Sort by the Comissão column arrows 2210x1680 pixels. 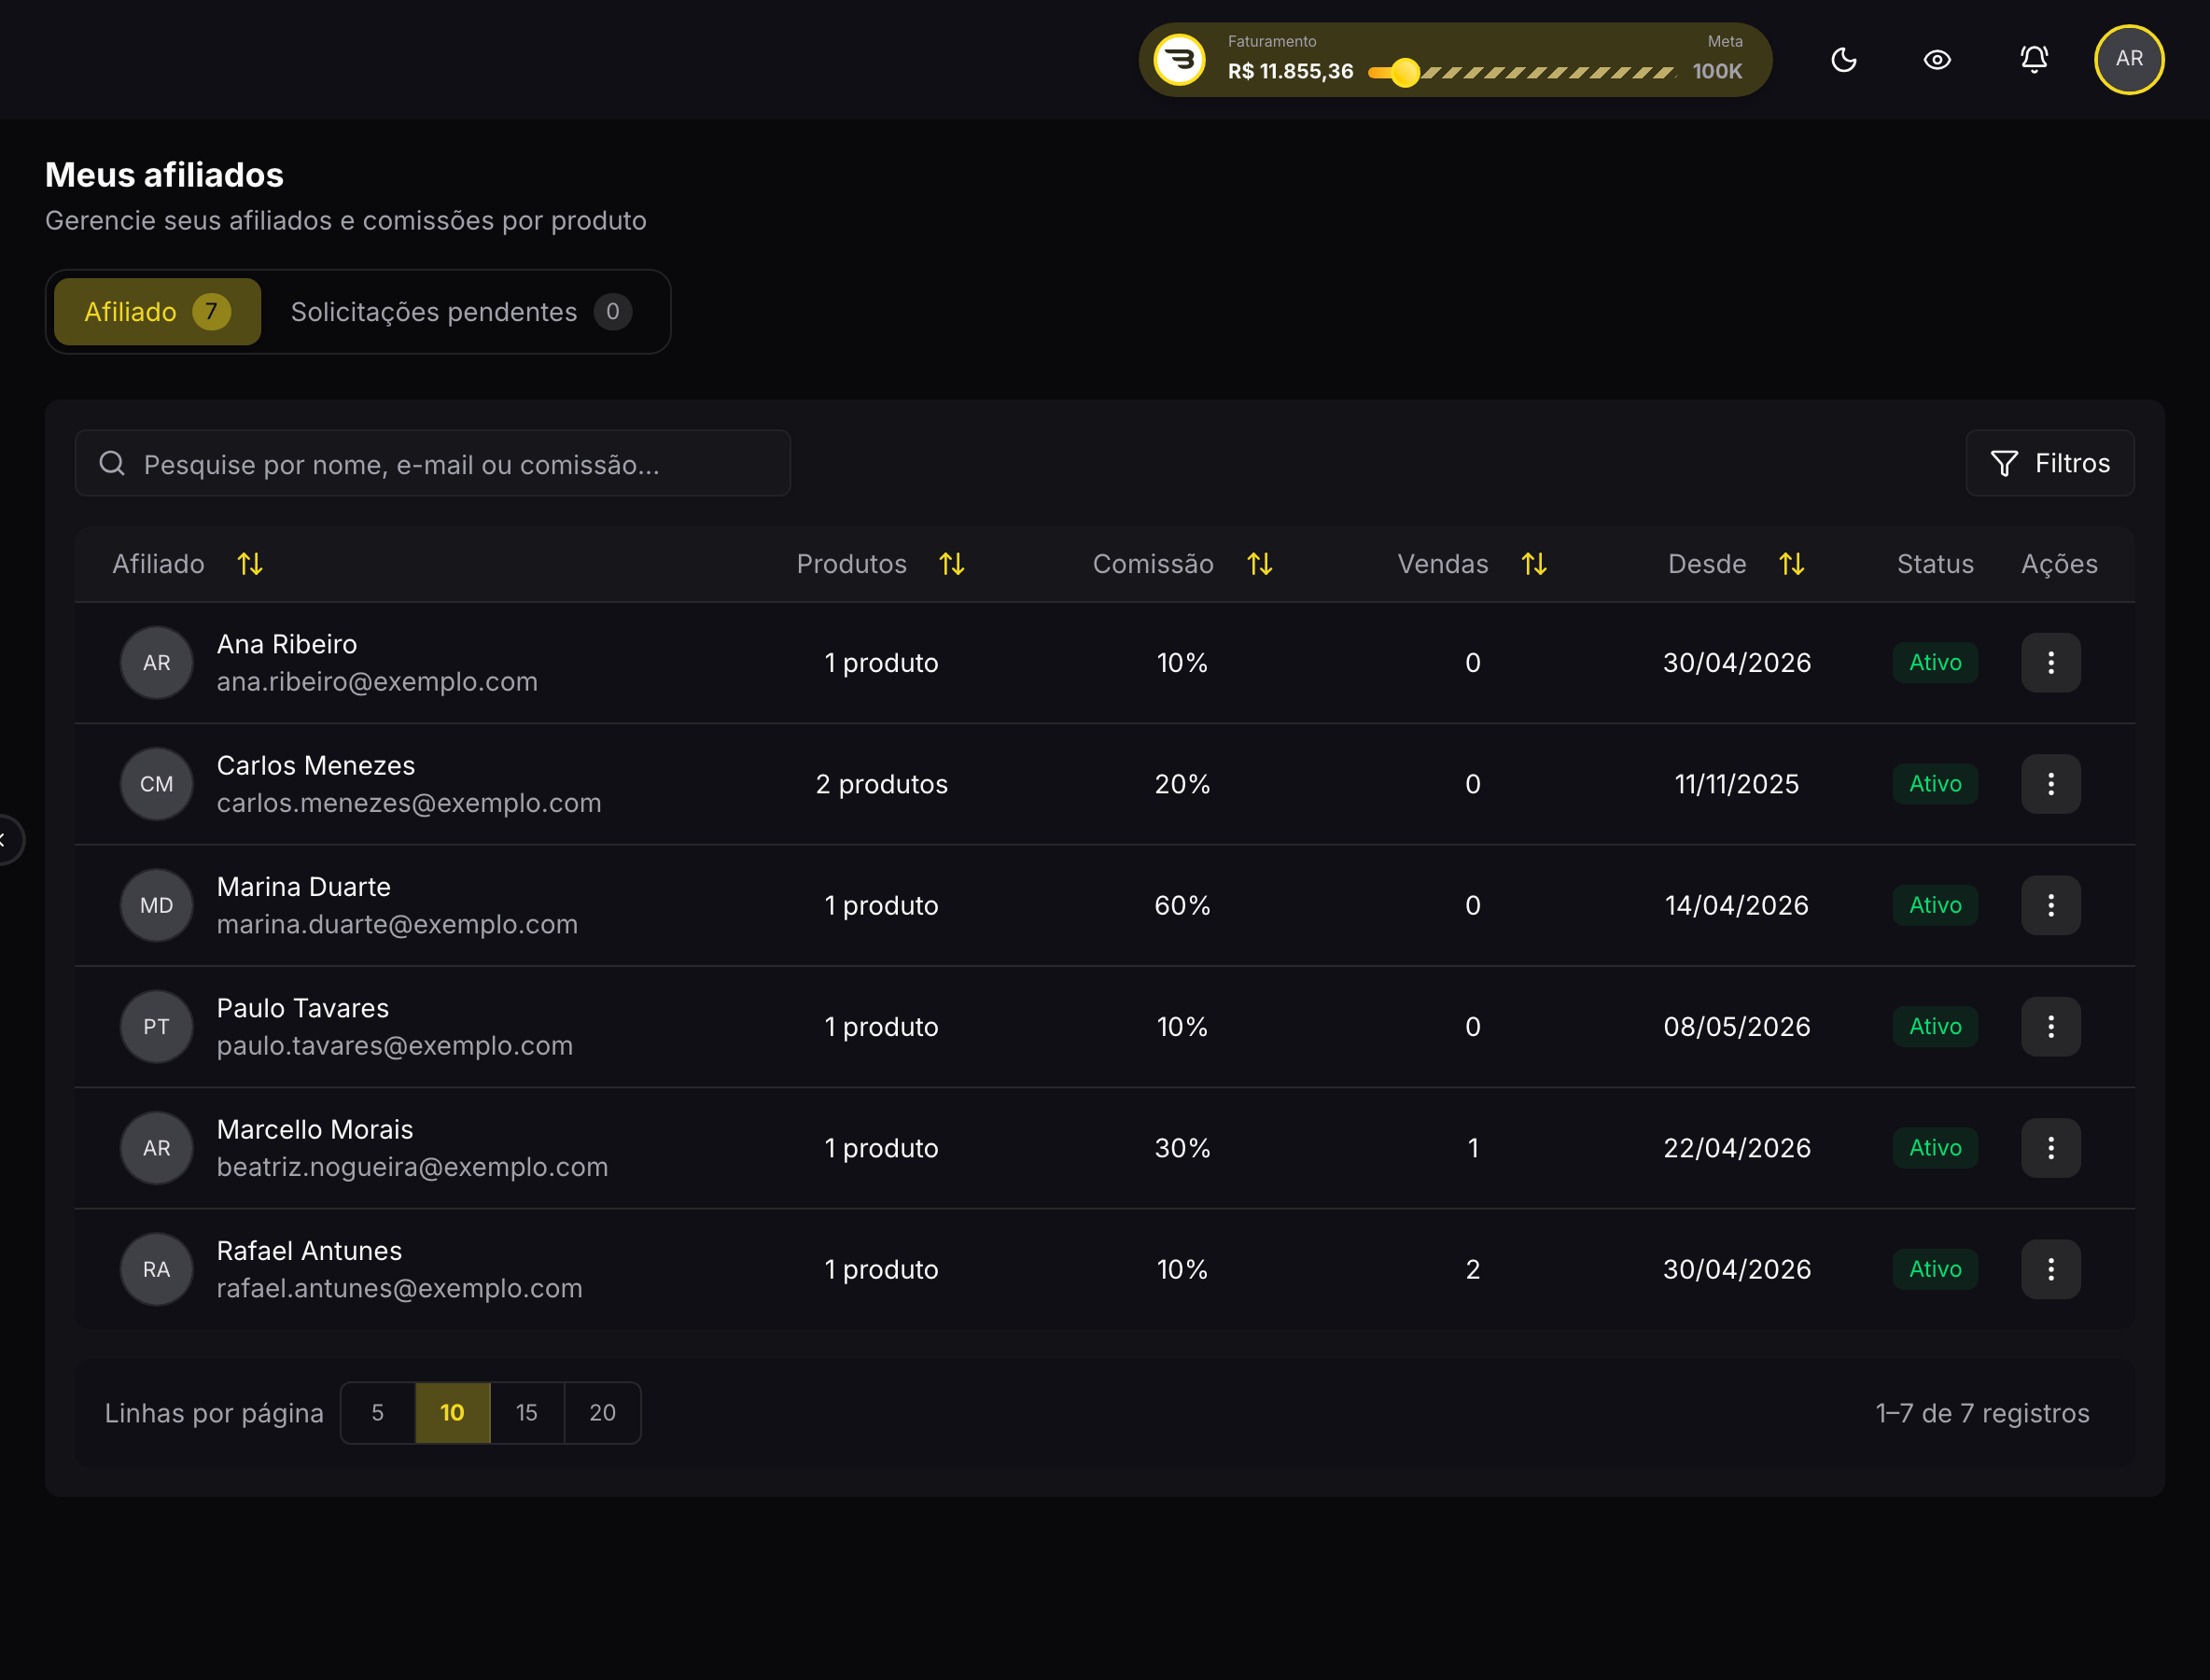(1260, 565)
